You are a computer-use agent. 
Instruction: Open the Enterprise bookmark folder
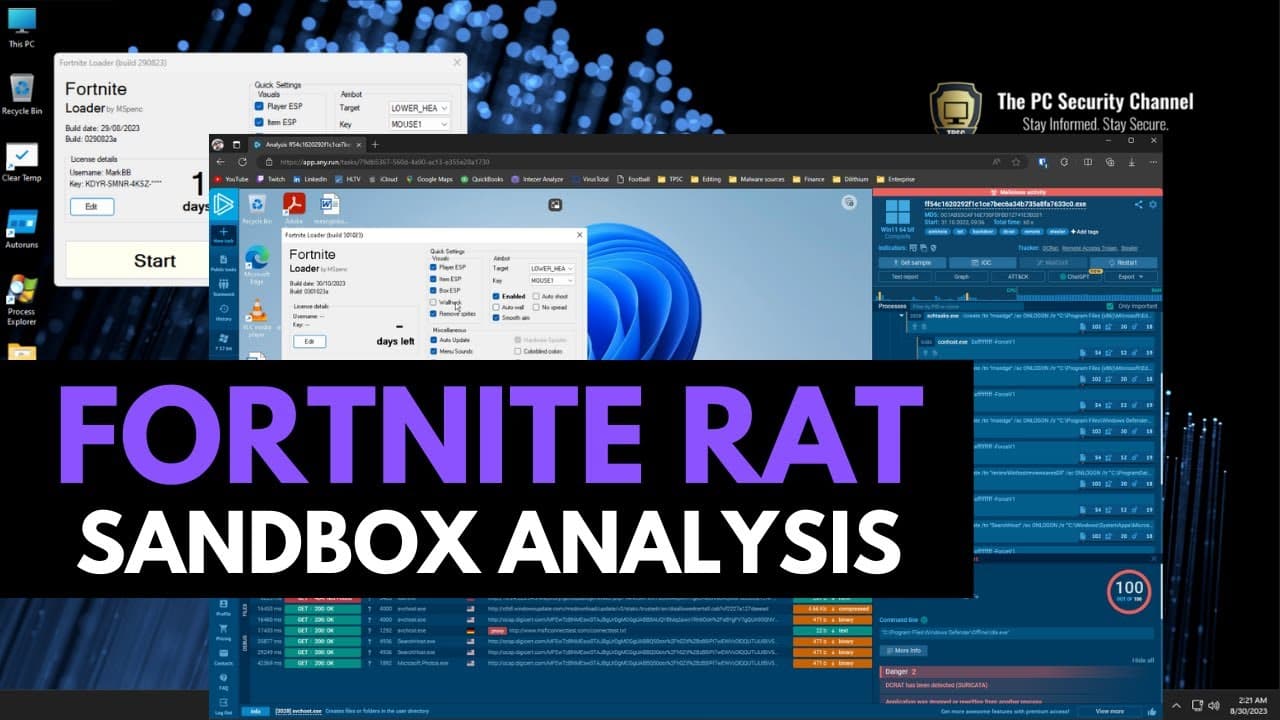895,179
